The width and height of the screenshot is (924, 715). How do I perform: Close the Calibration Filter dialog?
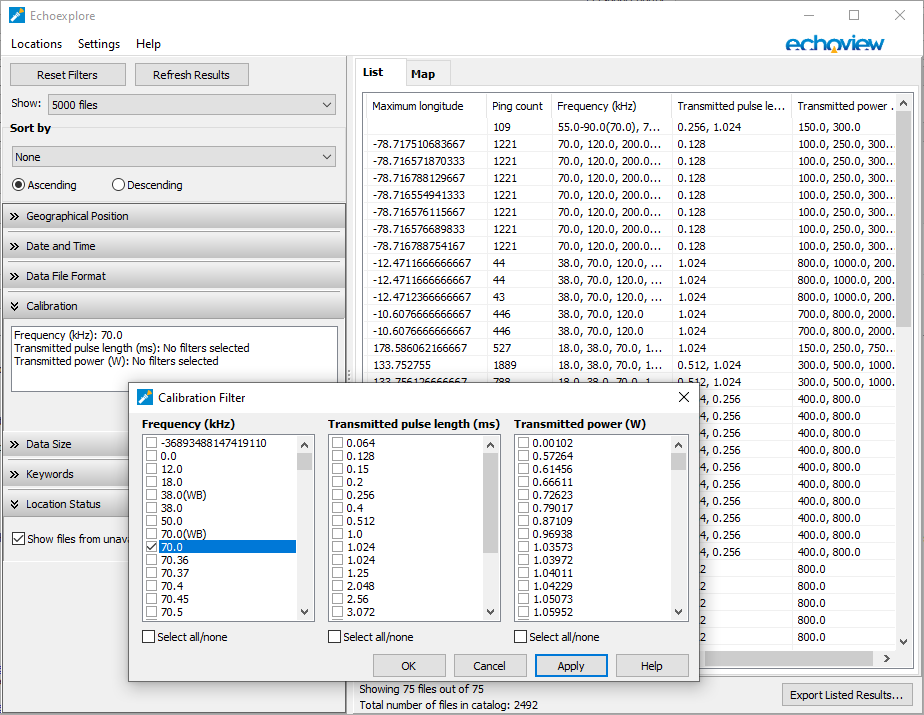click(x=684, y=397)
